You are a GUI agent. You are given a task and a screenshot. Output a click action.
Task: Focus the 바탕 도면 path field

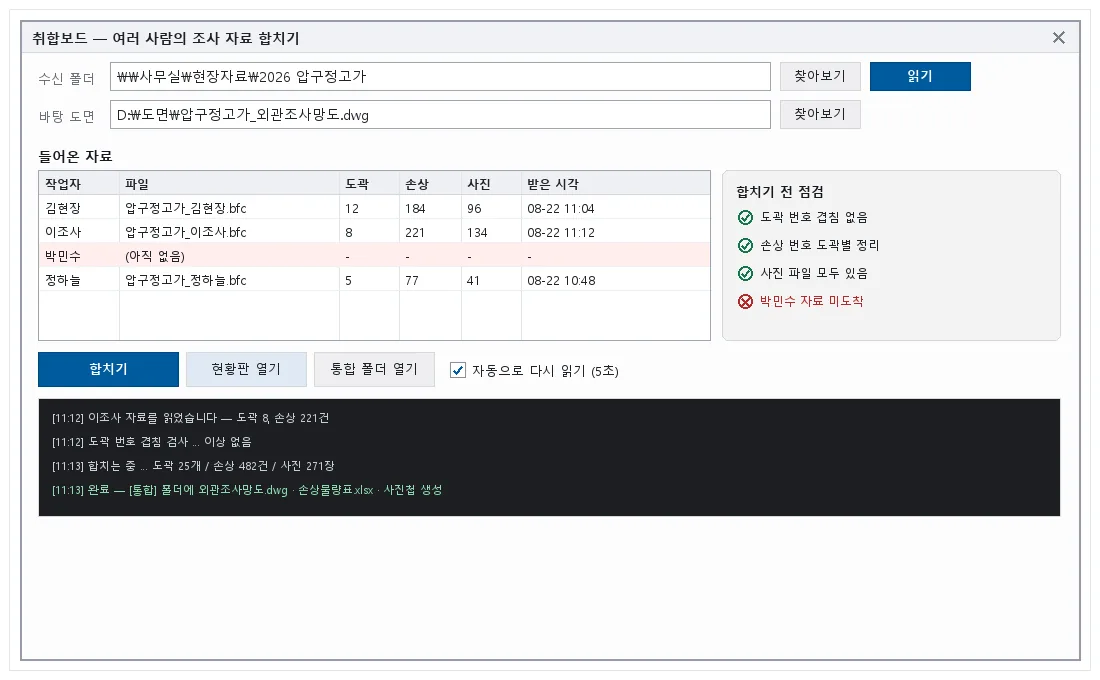(x=440, y=114)
